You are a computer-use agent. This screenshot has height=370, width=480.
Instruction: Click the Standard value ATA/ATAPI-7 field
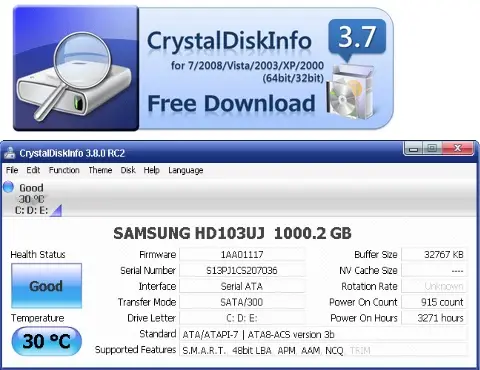tap(323, 334)
